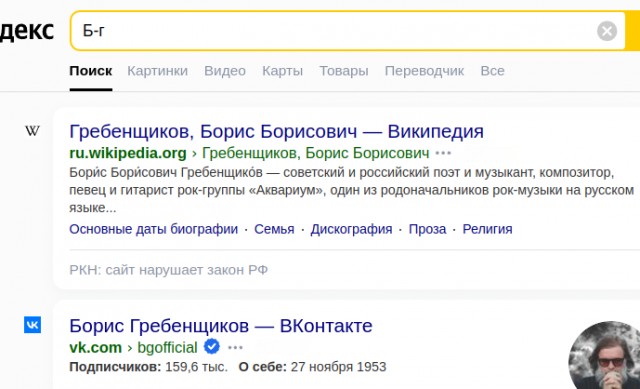Click the Yandex search input field
The height and width of the screenshot is (389, 640).
(348, 31)
